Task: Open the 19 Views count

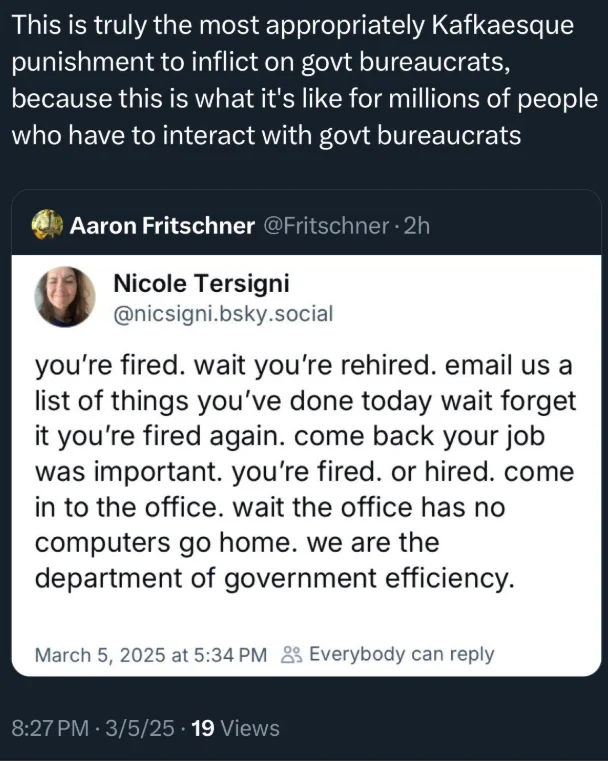Action: 235,728
